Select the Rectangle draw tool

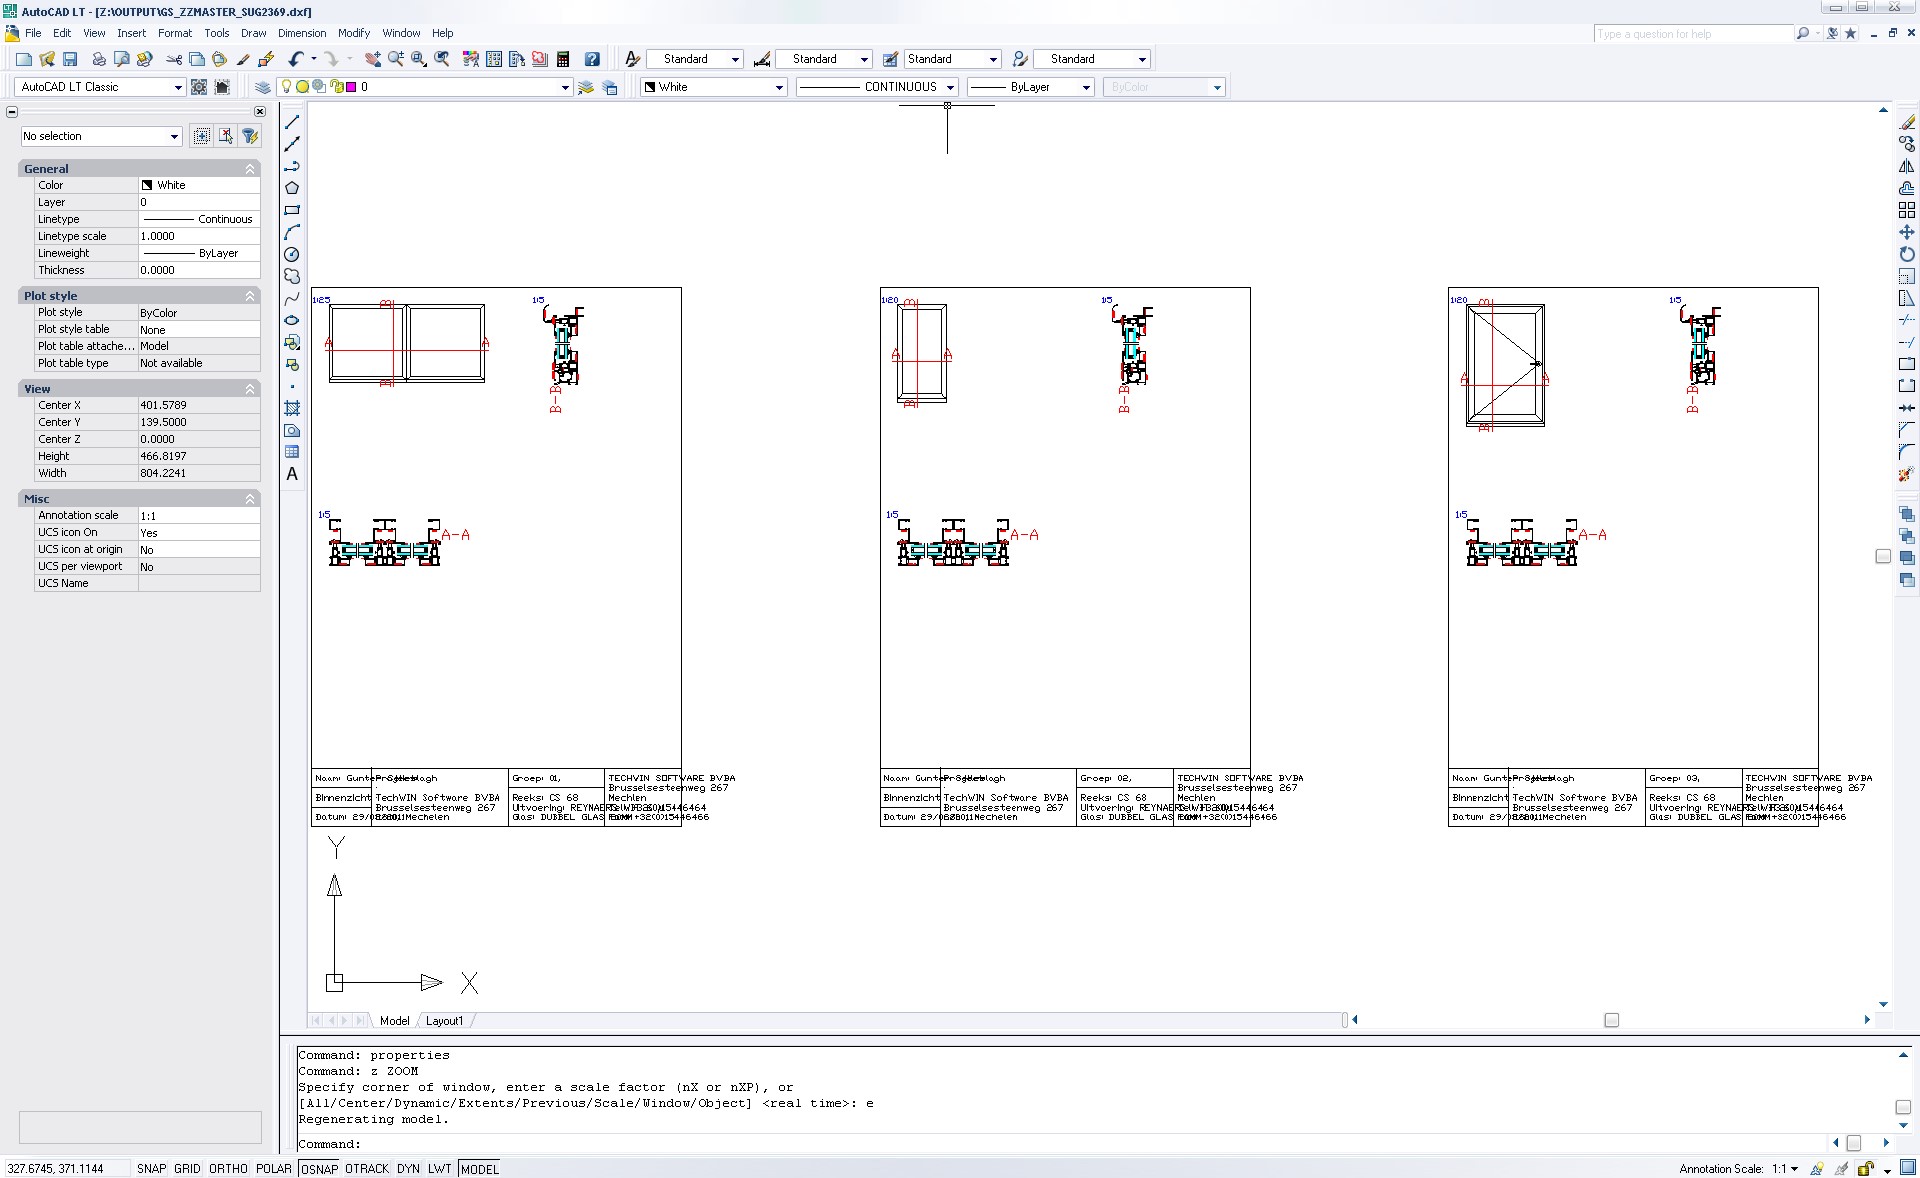coord(292,210)
